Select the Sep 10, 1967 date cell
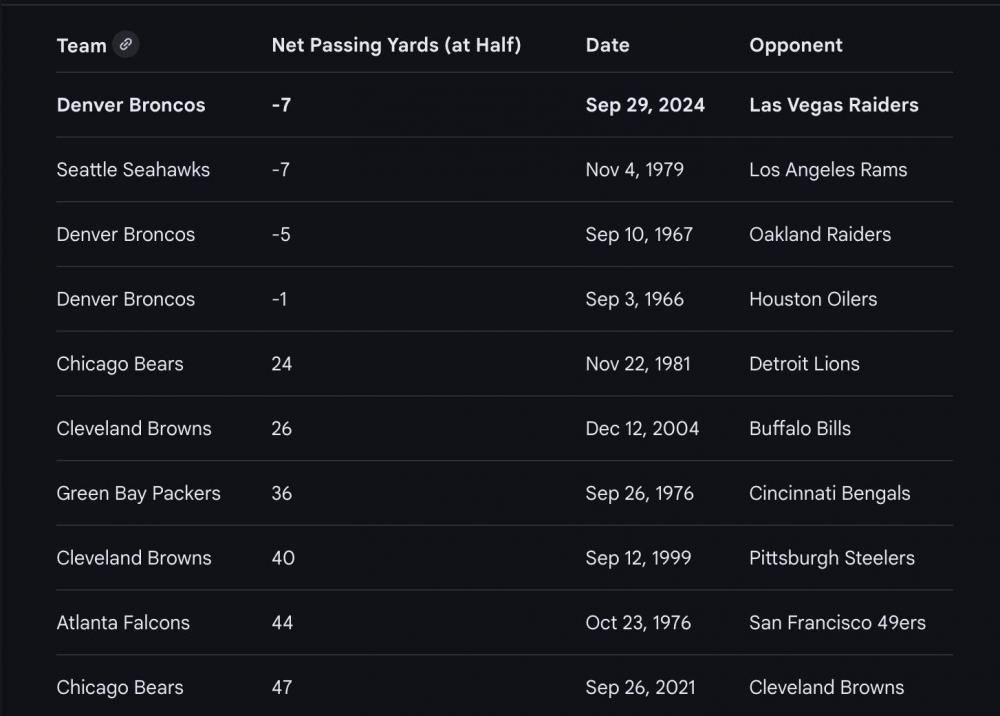Screen dimensions: 1000x716 click(x=638, y=235)
